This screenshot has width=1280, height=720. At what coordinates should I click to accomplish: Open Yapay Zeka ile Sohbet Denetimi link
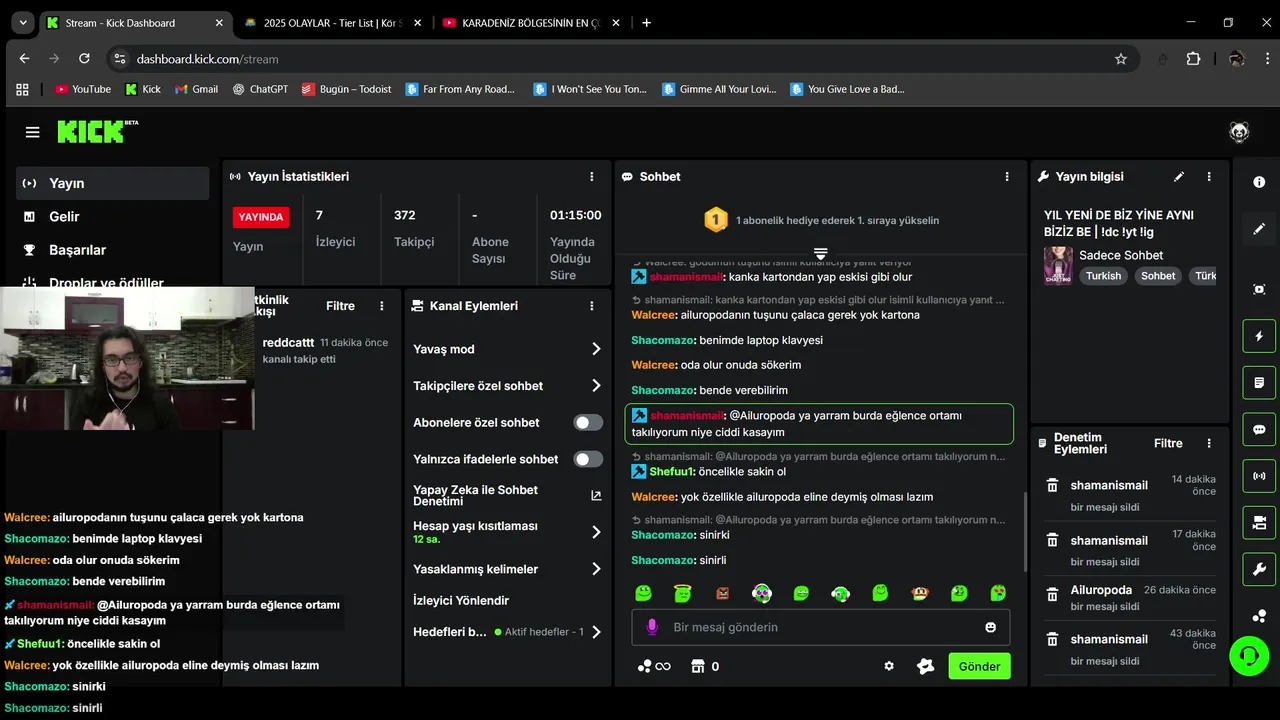coord(508,495)
